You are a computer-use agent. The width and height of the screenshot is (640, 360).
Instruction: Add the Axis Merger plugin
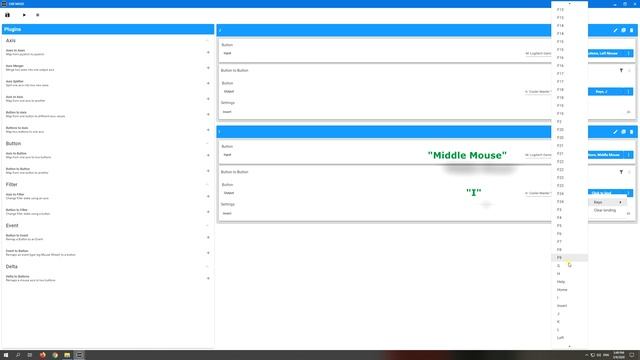[x=208, y=68]
